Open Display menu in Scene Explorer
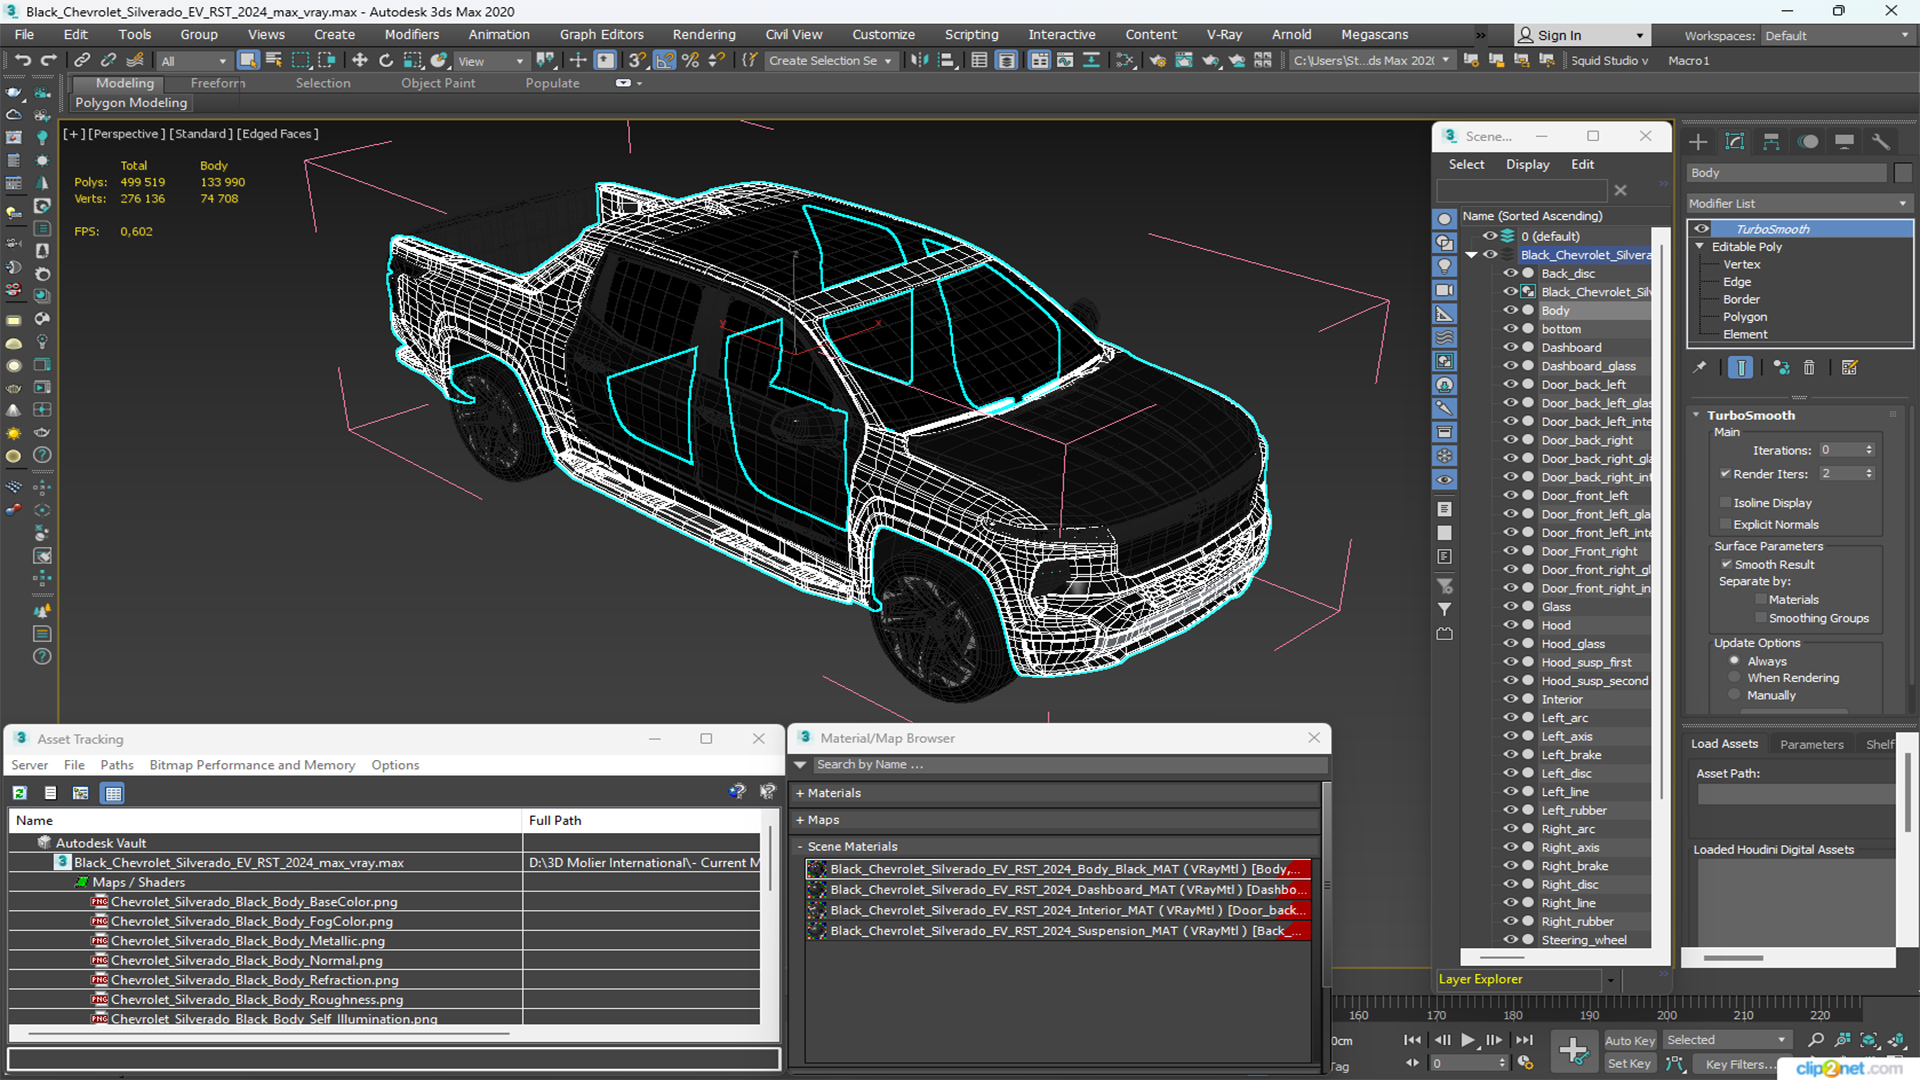This screenshot has height=1080, width=1920. point(1527,164)
